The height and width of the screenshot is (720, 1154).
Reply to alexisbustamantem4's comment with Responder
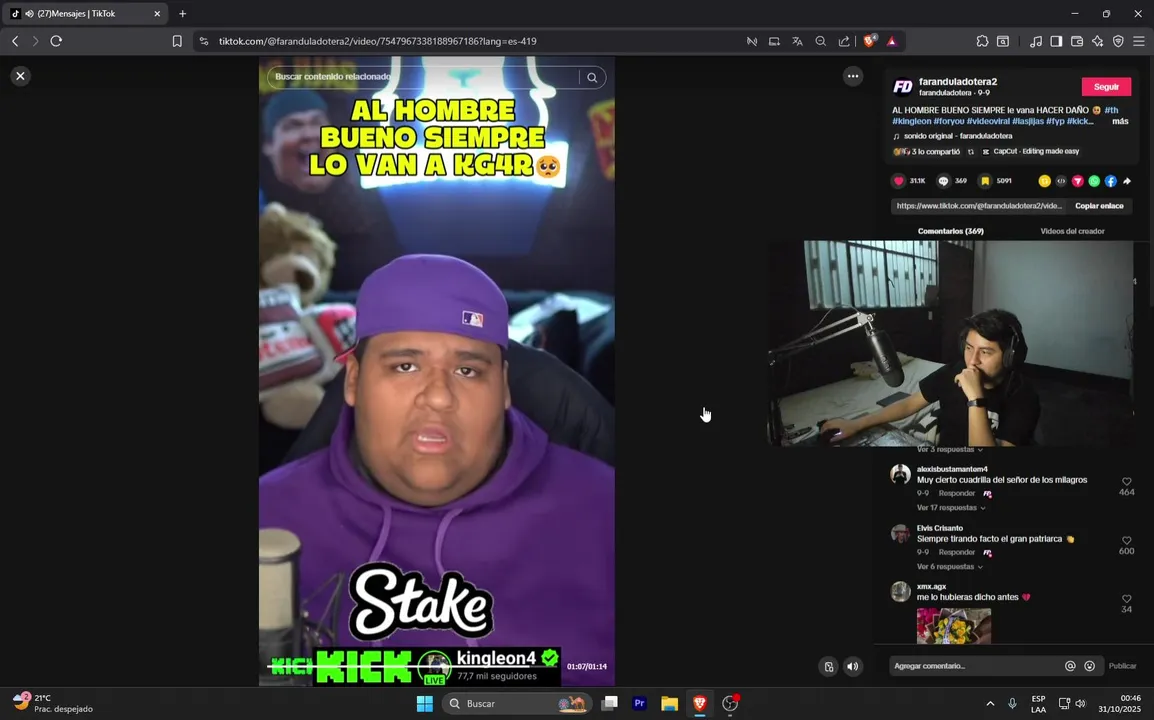tap(957, 493)
